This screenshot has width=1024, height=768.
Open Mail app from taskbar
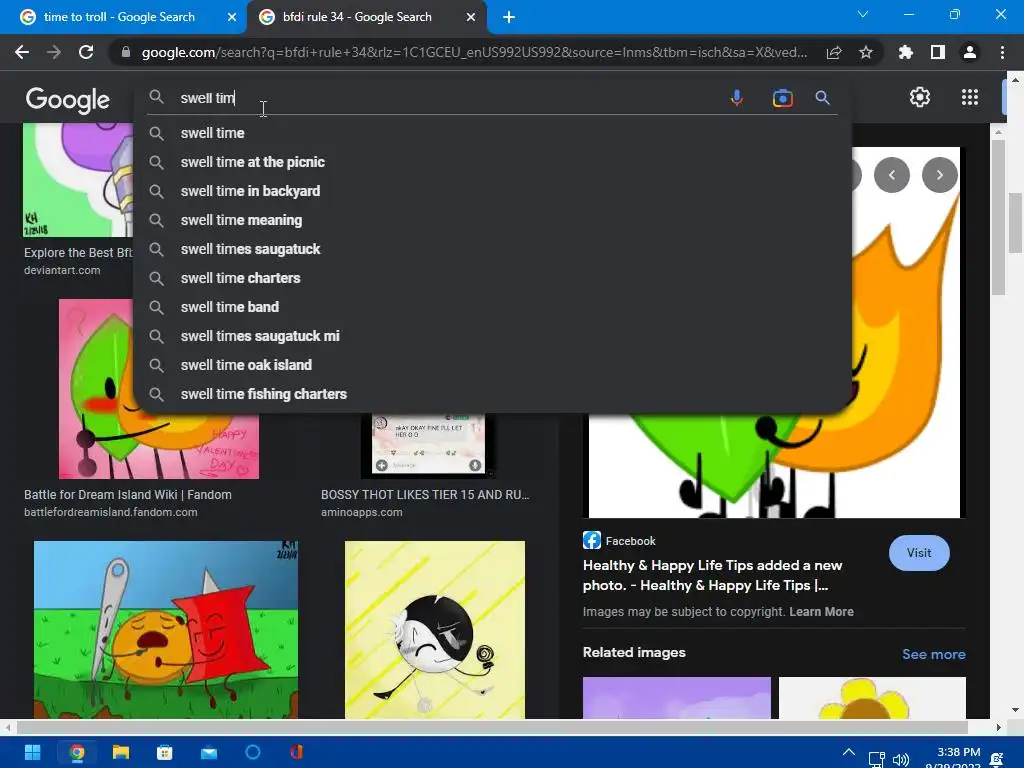point(209,753)
